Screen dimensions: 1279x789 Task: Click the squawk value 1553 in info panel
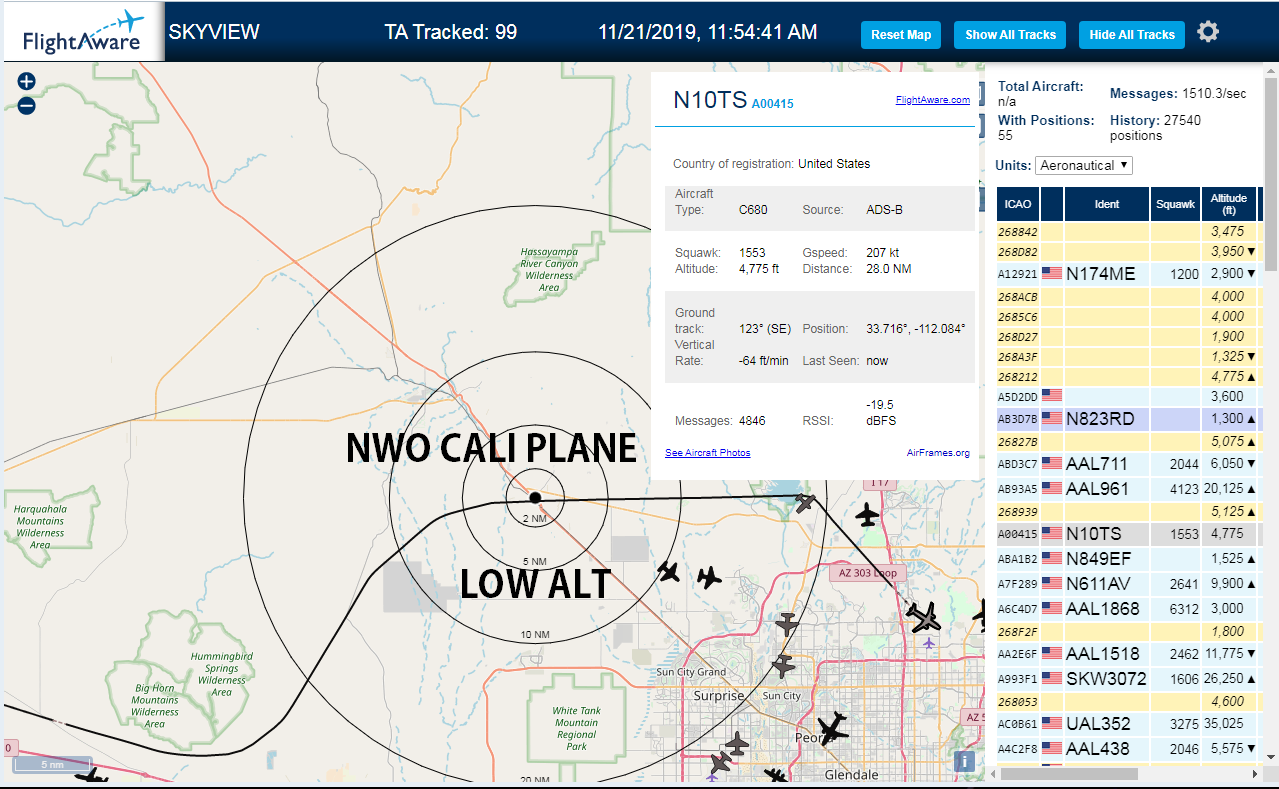tap(752, 253)
